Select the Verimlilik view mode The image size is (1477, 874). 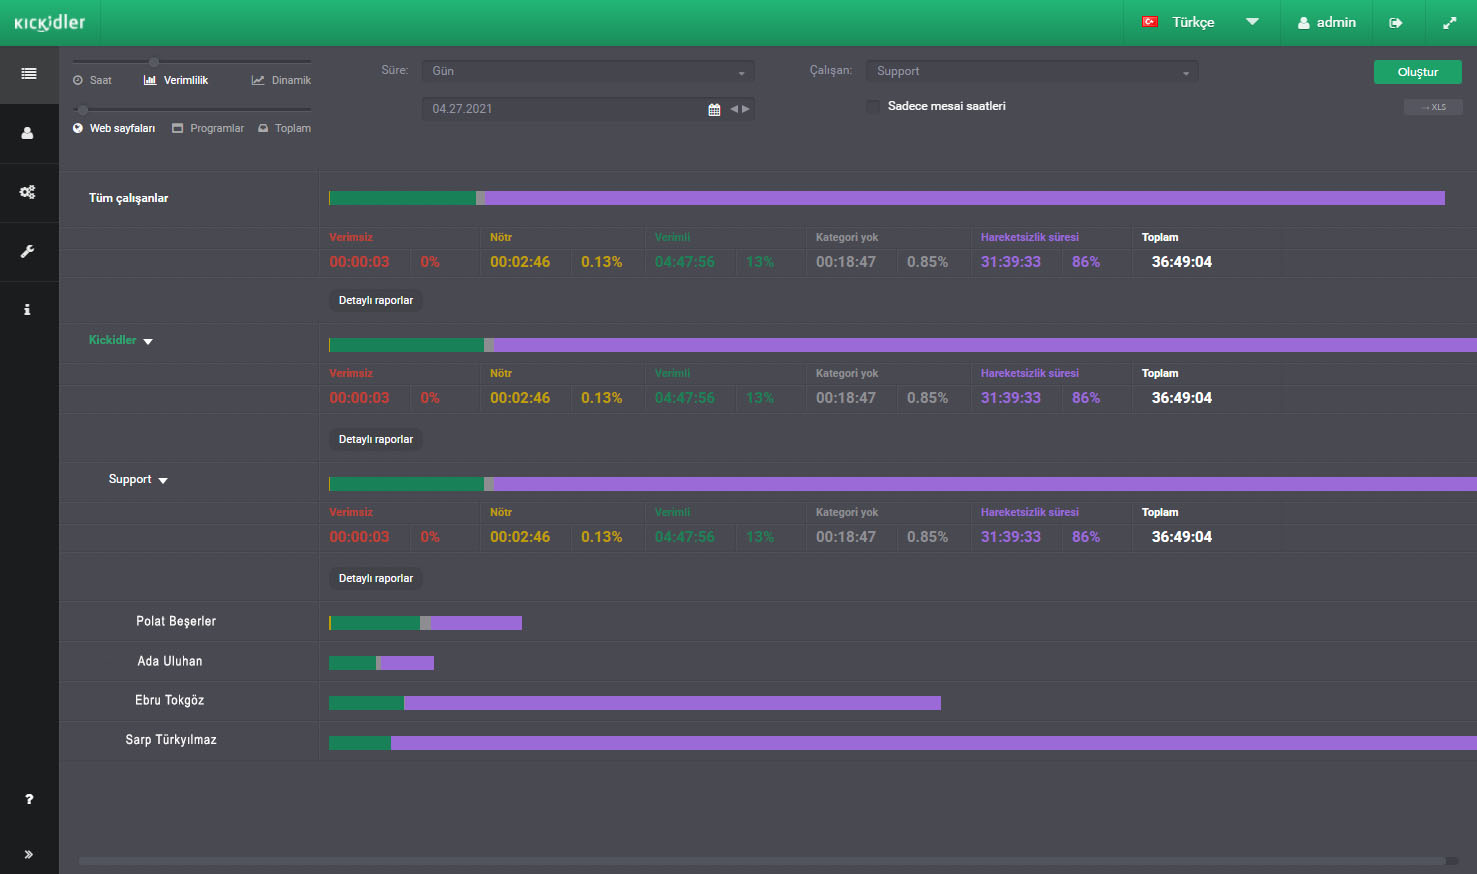point(176,80)
